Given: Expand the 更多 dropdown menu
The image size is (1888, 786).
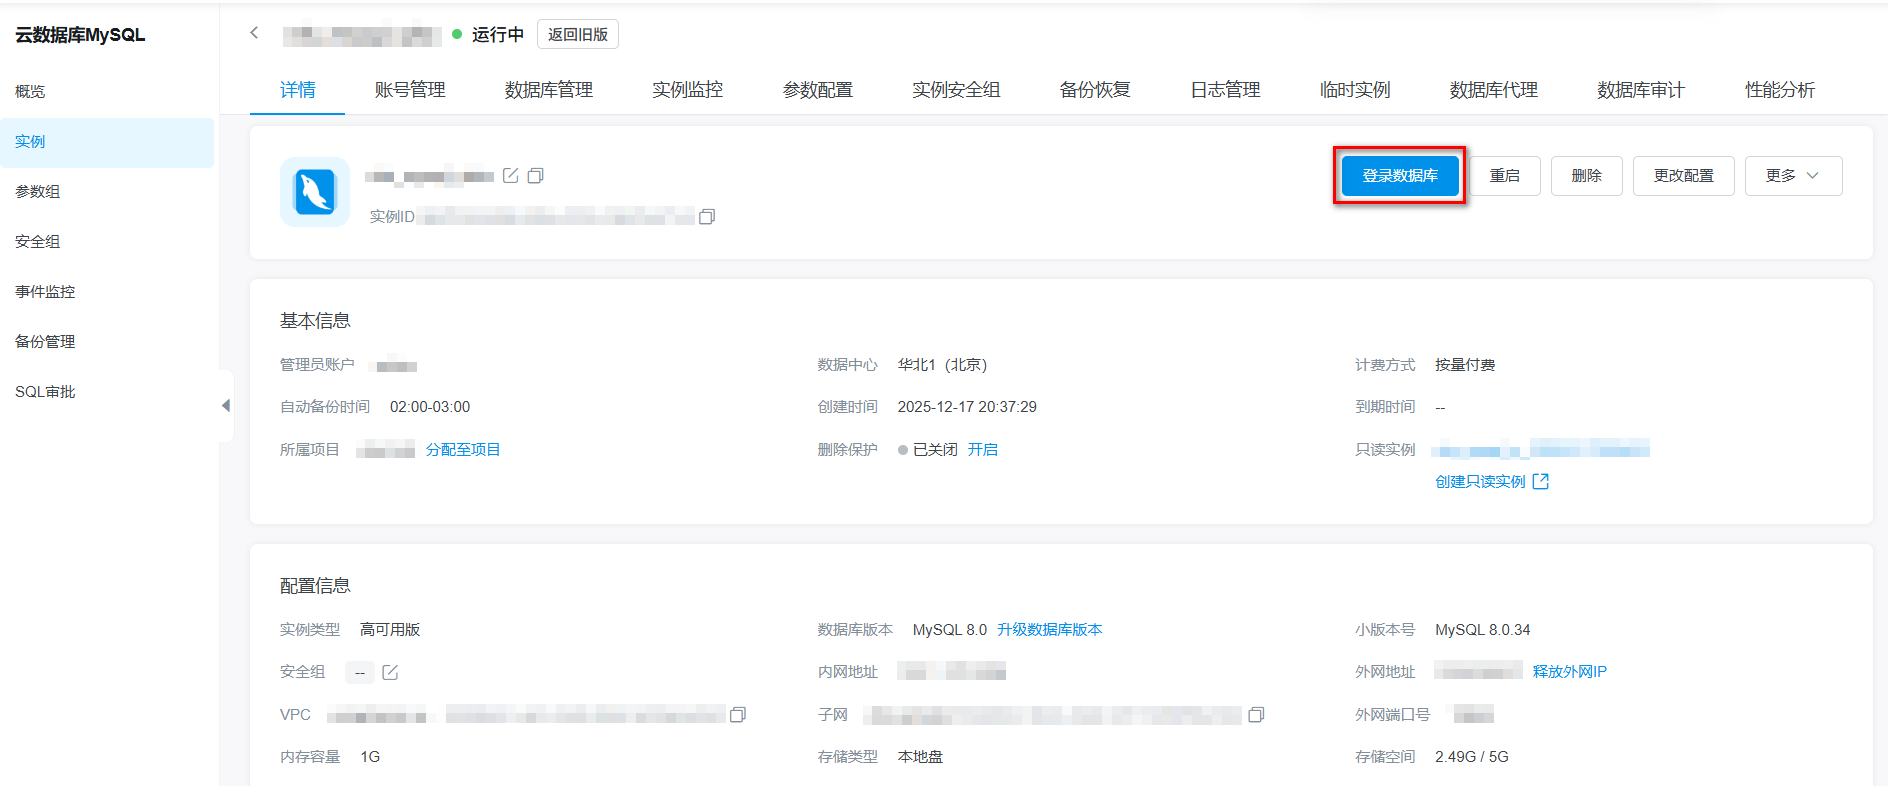Looking at the screenshot, I should 1793,176.
